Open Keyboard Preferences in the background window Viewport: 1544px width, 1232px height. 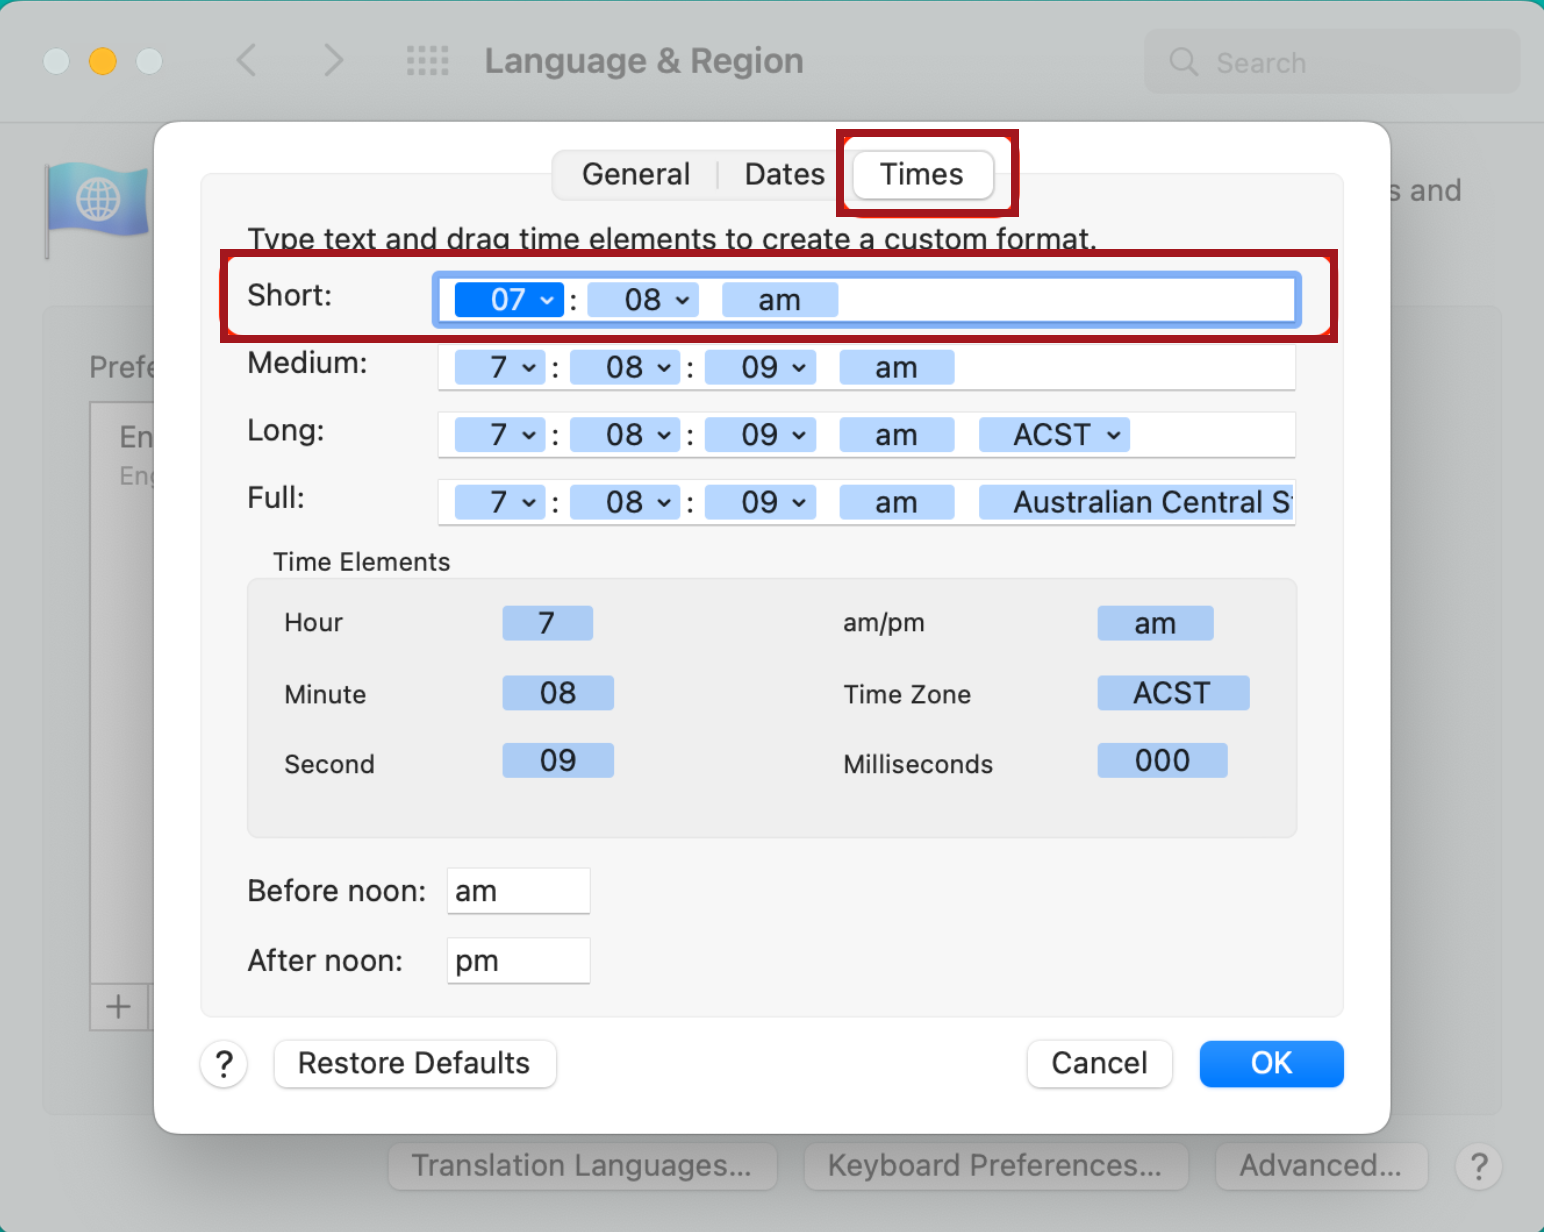point(995,1166)
